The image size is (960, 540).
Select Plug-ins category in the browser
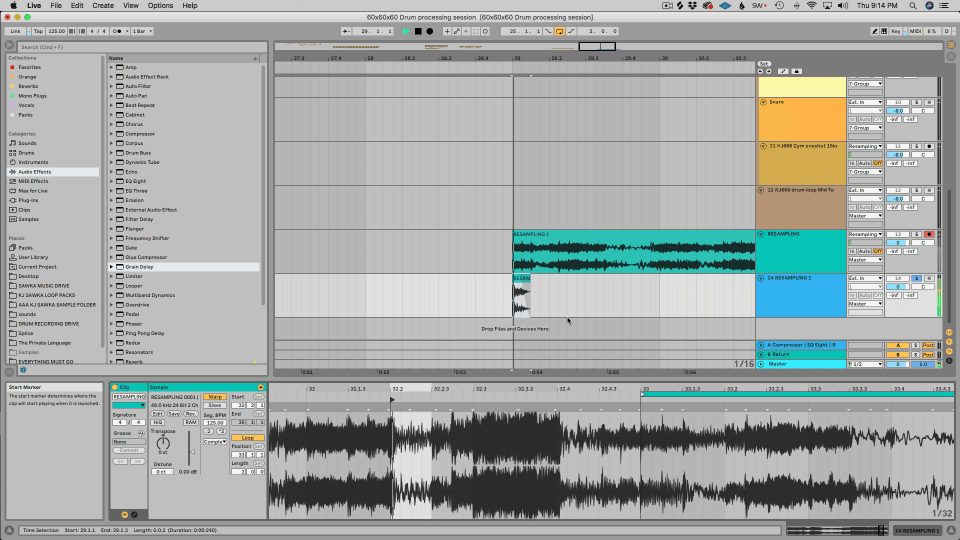tap(28, 200)
